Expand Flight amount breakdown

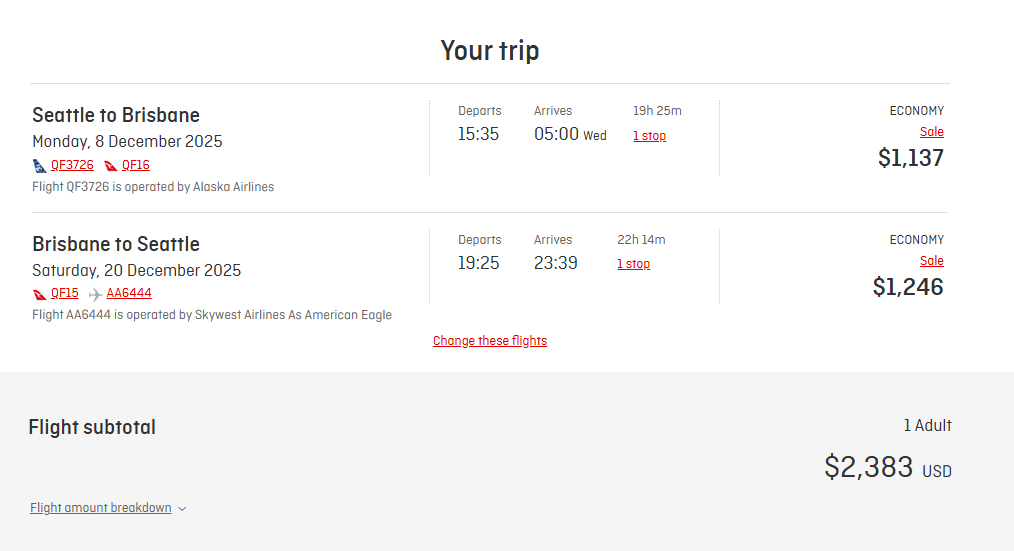101,508
